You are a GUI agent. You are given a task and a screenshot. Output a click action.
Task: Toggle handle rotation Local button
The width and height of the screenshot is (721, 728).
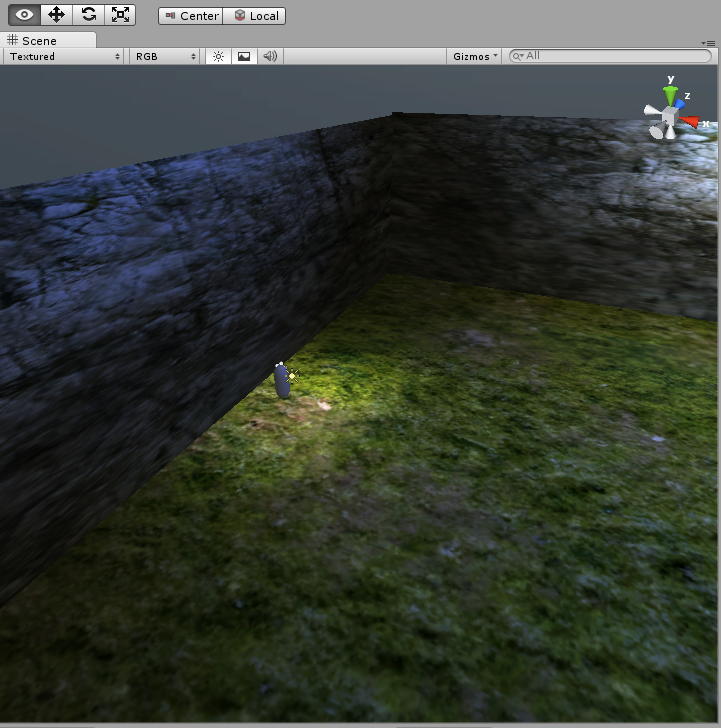pos(254,16)
